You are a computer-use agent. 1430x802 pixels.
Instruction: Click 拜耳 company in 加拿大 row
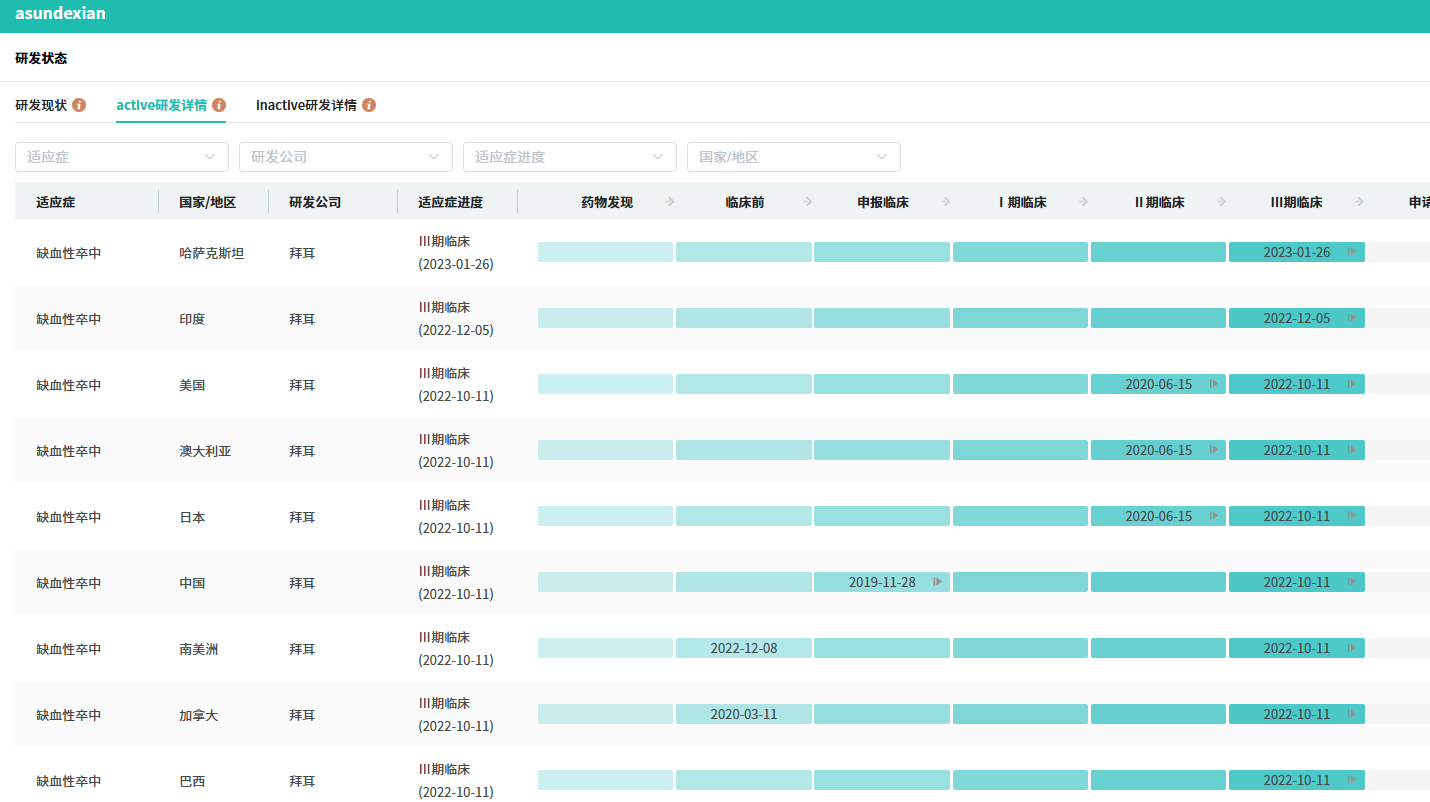tap(302, 715)
